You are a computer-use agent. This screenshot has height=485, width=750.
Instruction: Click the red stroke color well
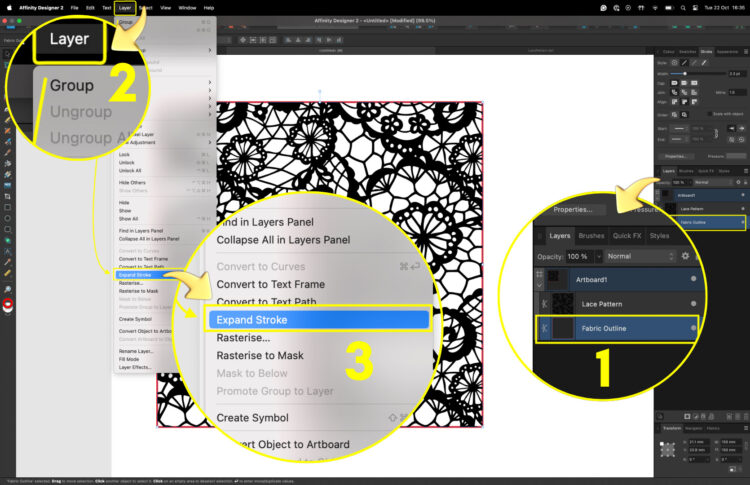pyautogui.click(x=9, y=305)
